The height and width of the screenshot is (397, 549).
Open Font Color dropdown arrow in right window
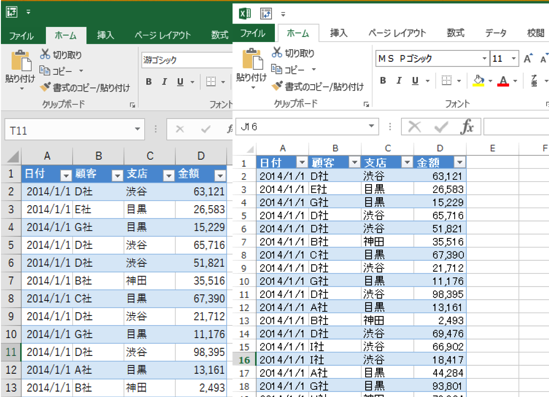[515, 81]
